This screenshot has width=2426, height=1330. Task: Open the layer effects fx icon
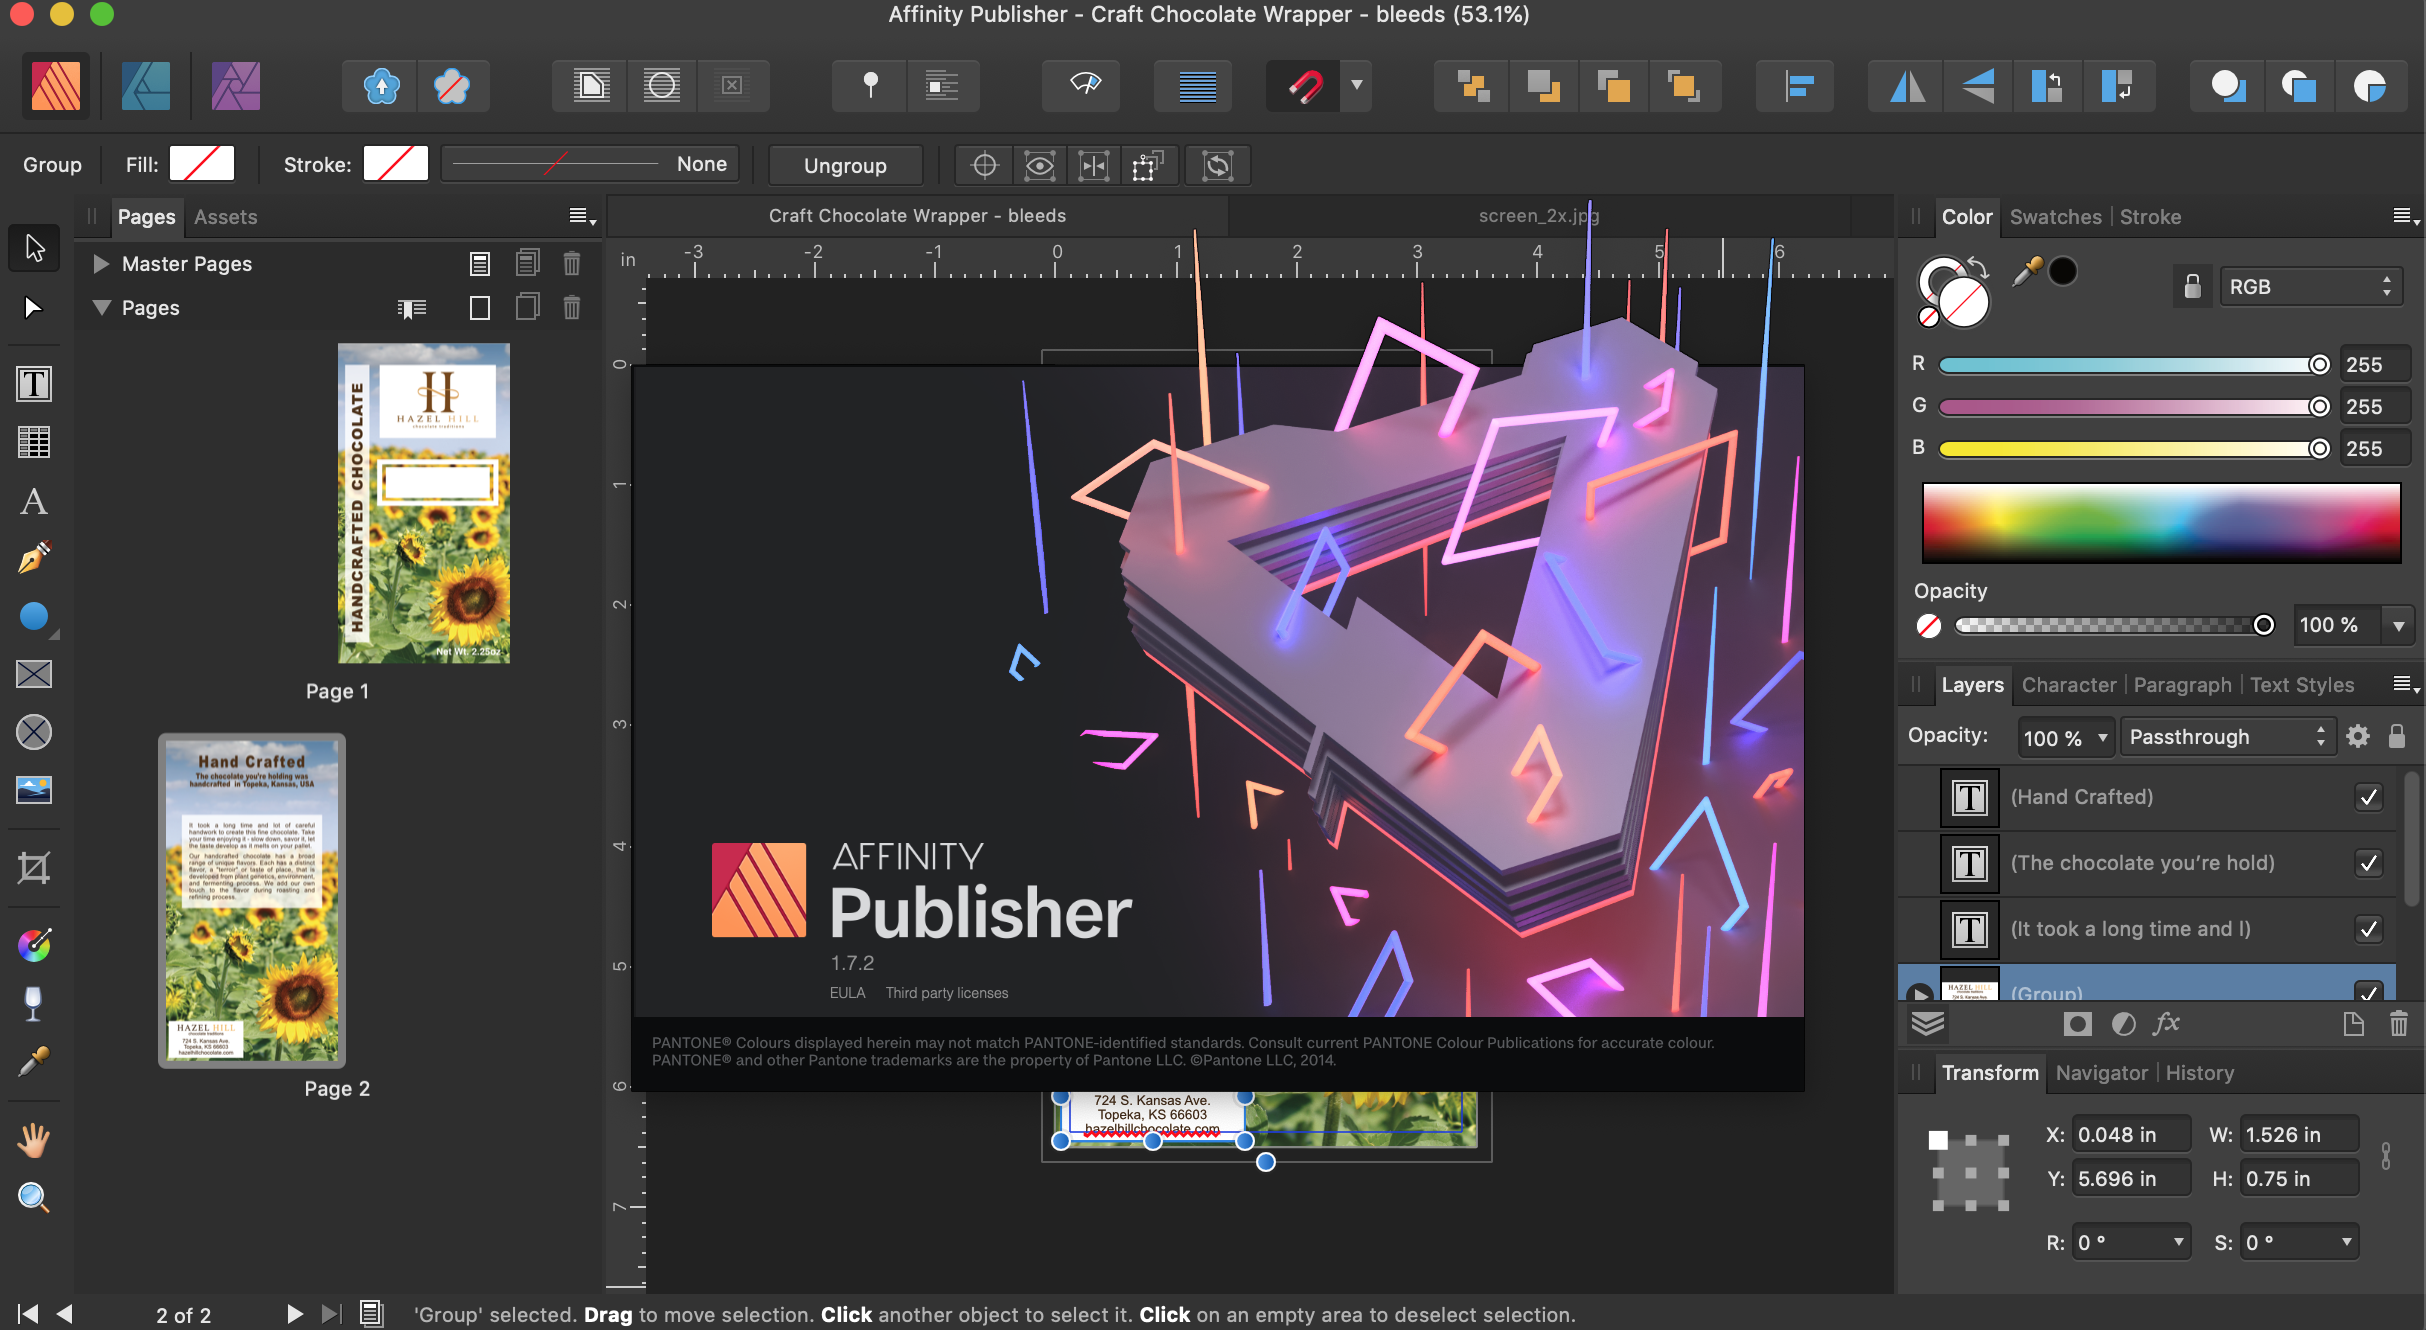pyautogui.click(x=2166, y=1023)
